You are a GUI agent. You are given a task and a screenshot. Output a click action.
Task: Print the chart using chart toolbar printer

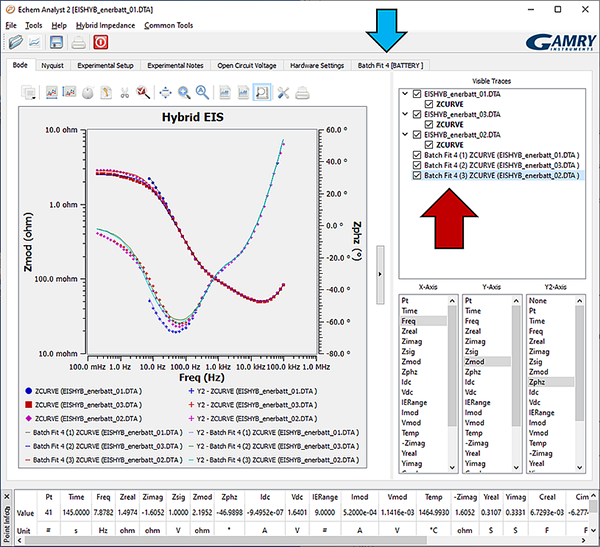pos(302,93)
